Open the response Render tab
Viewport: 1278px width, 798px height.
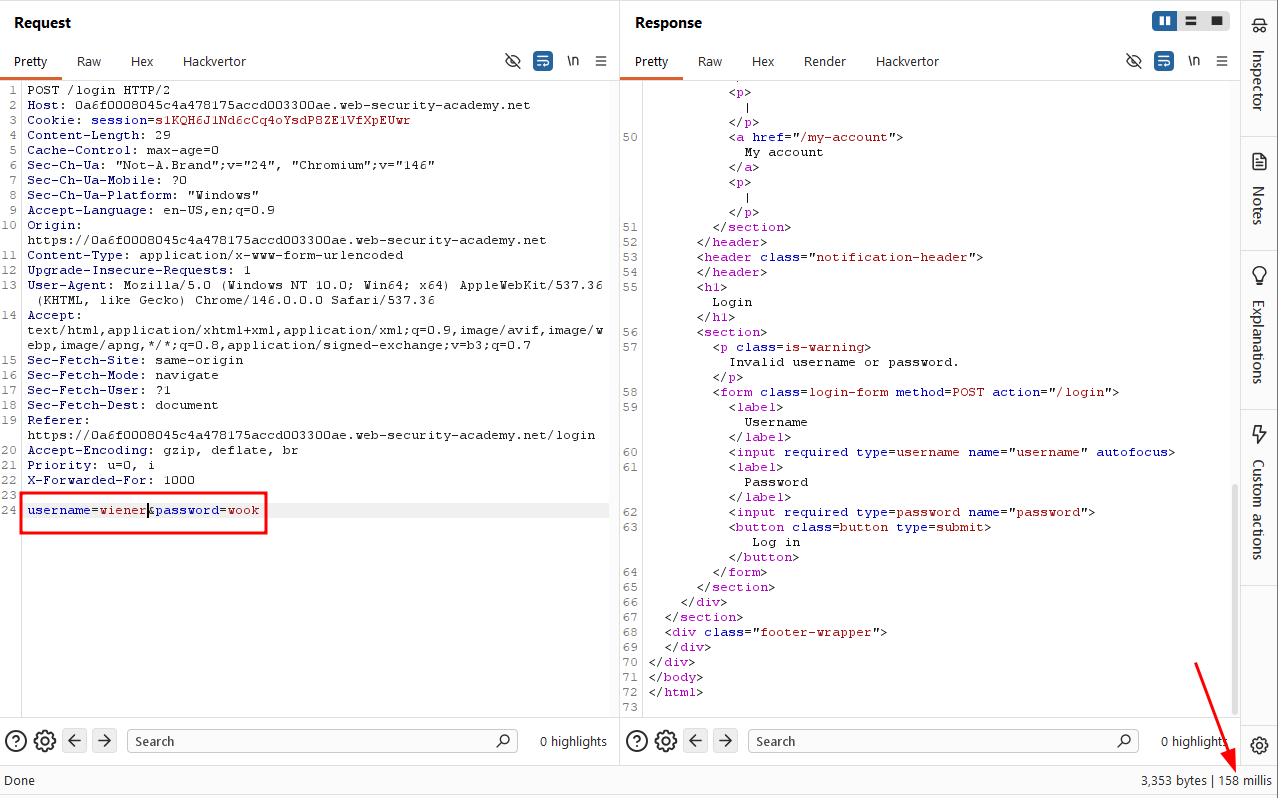tap(825, 61)
